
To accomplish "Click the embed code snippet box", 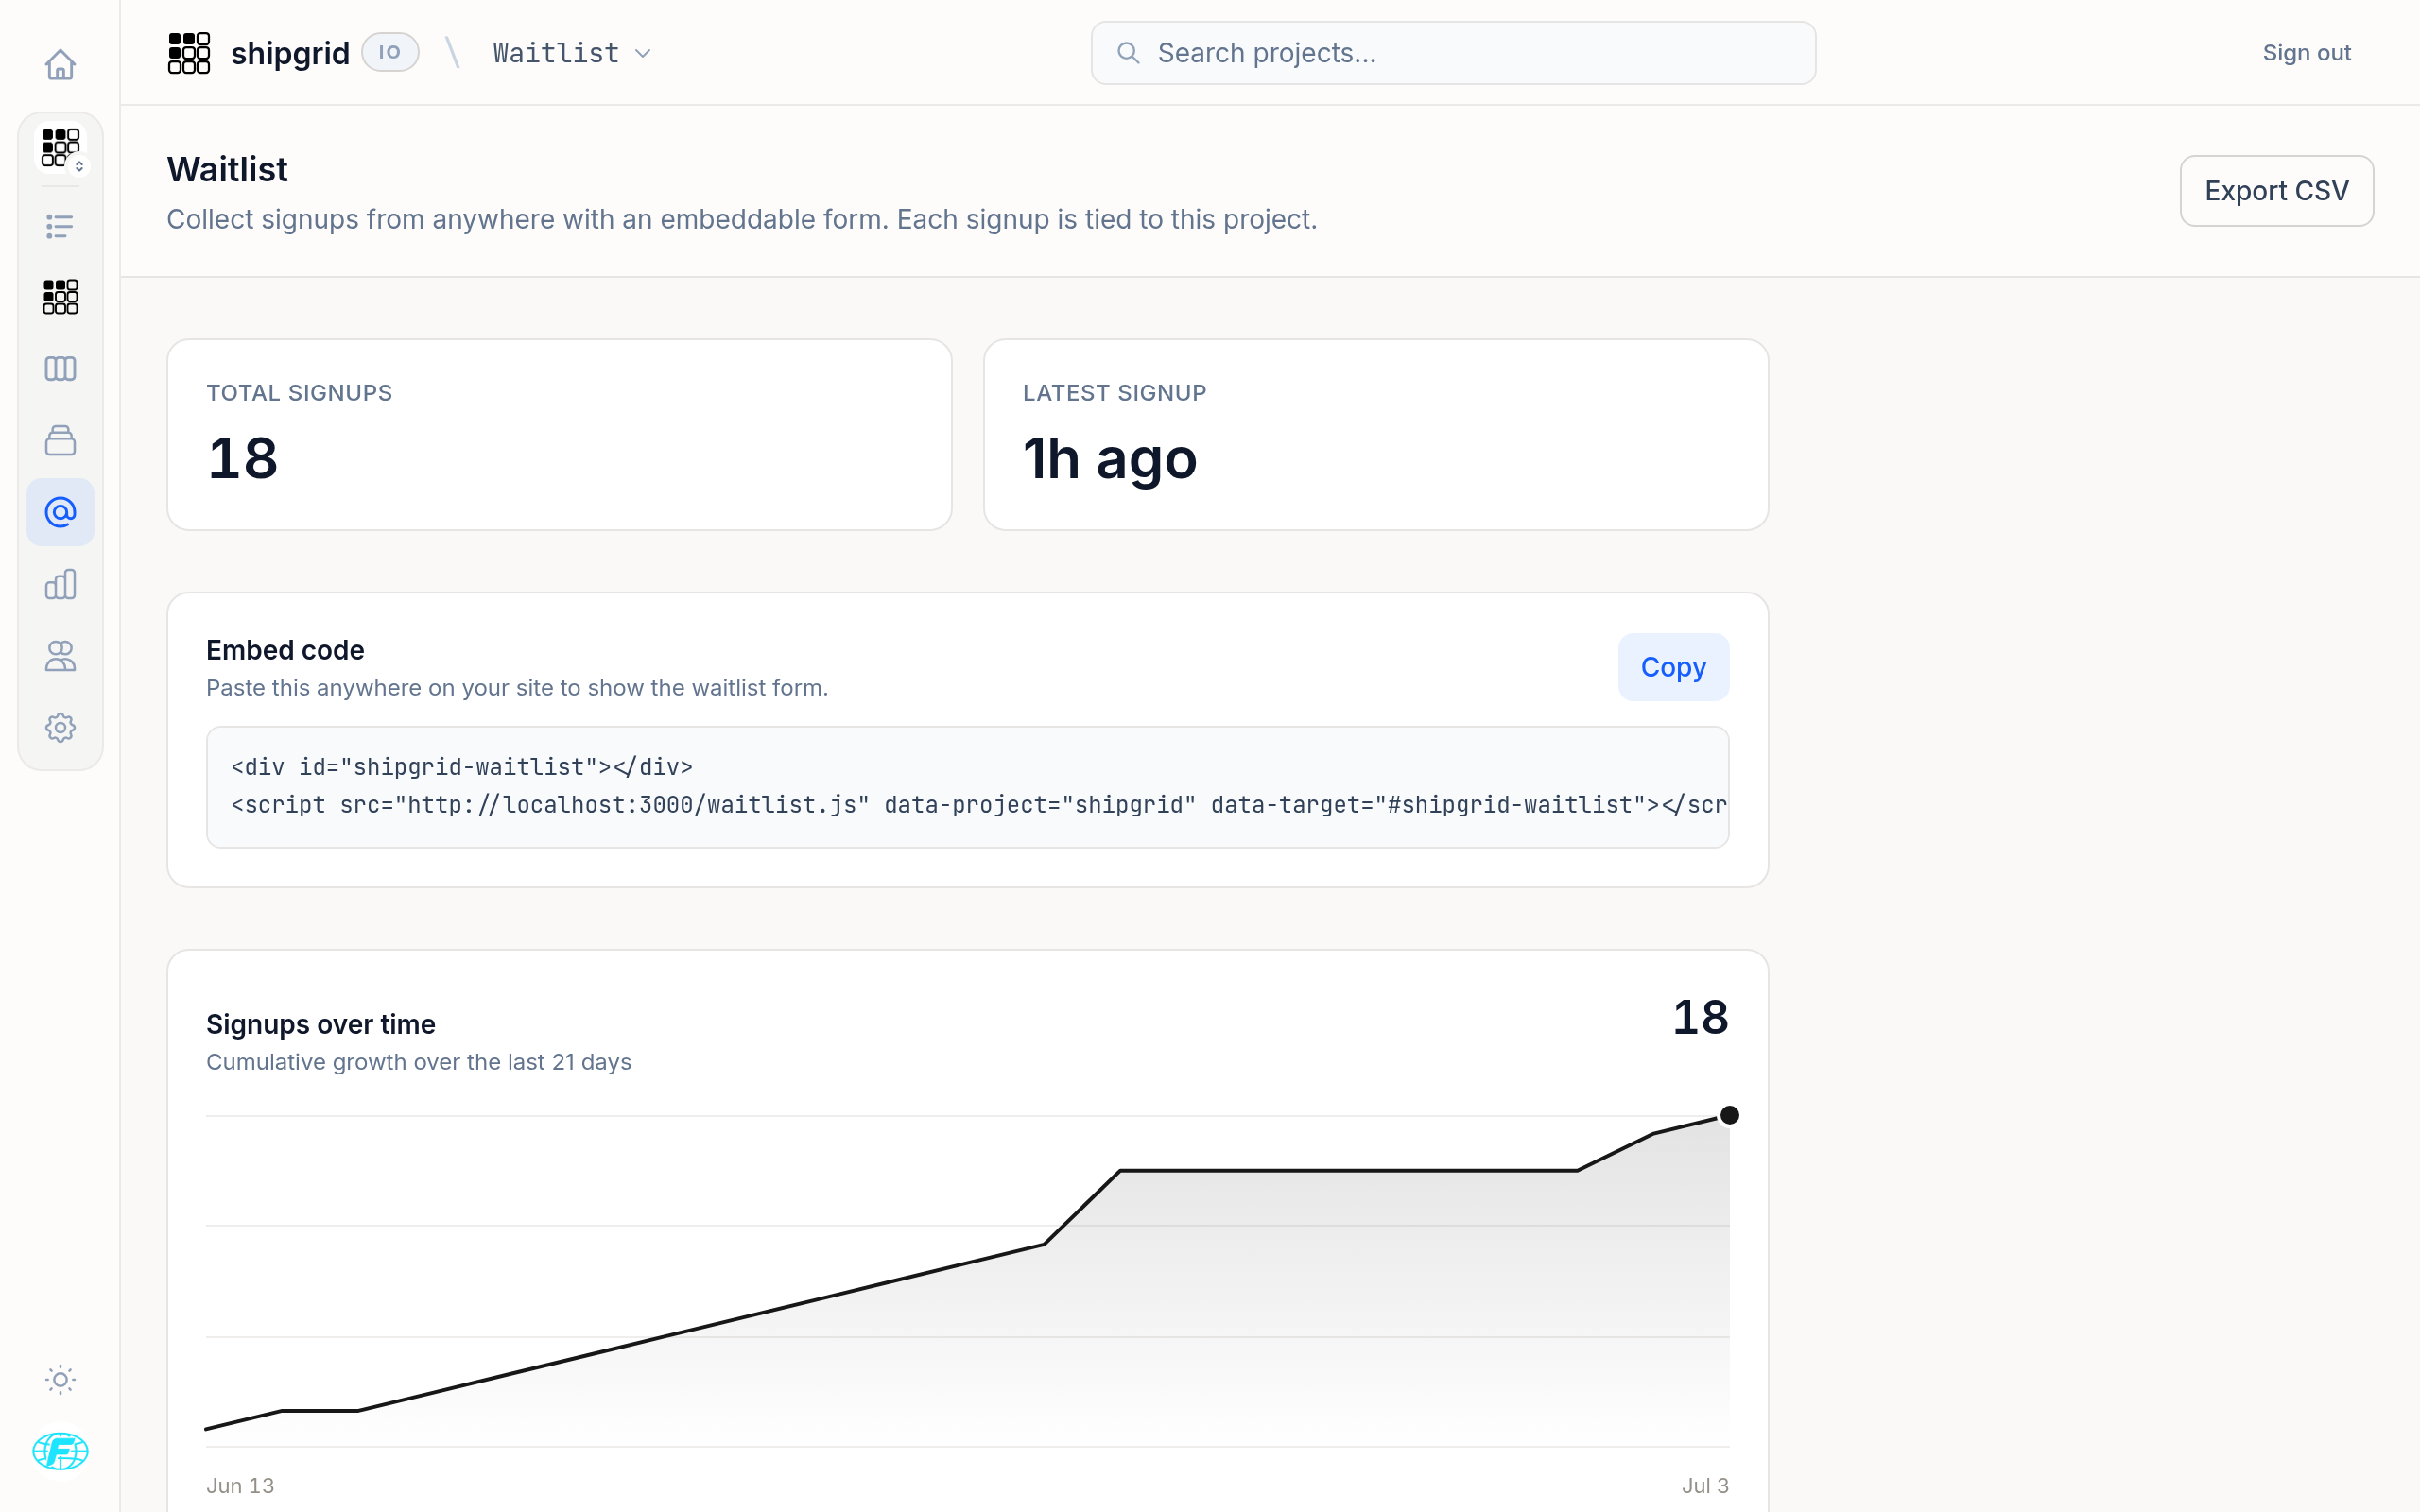I will click(x=967, y=787).
